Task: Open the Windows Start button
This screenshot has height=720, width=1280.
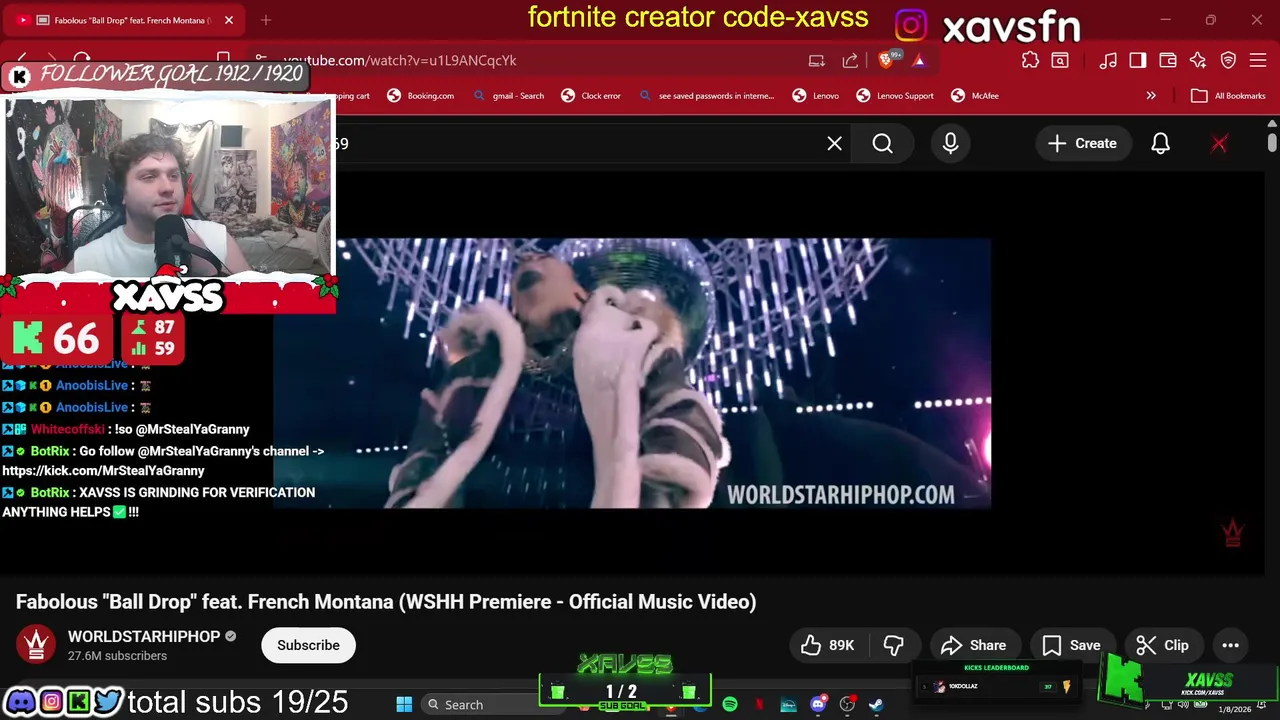Action: click(x=404, y=705)
